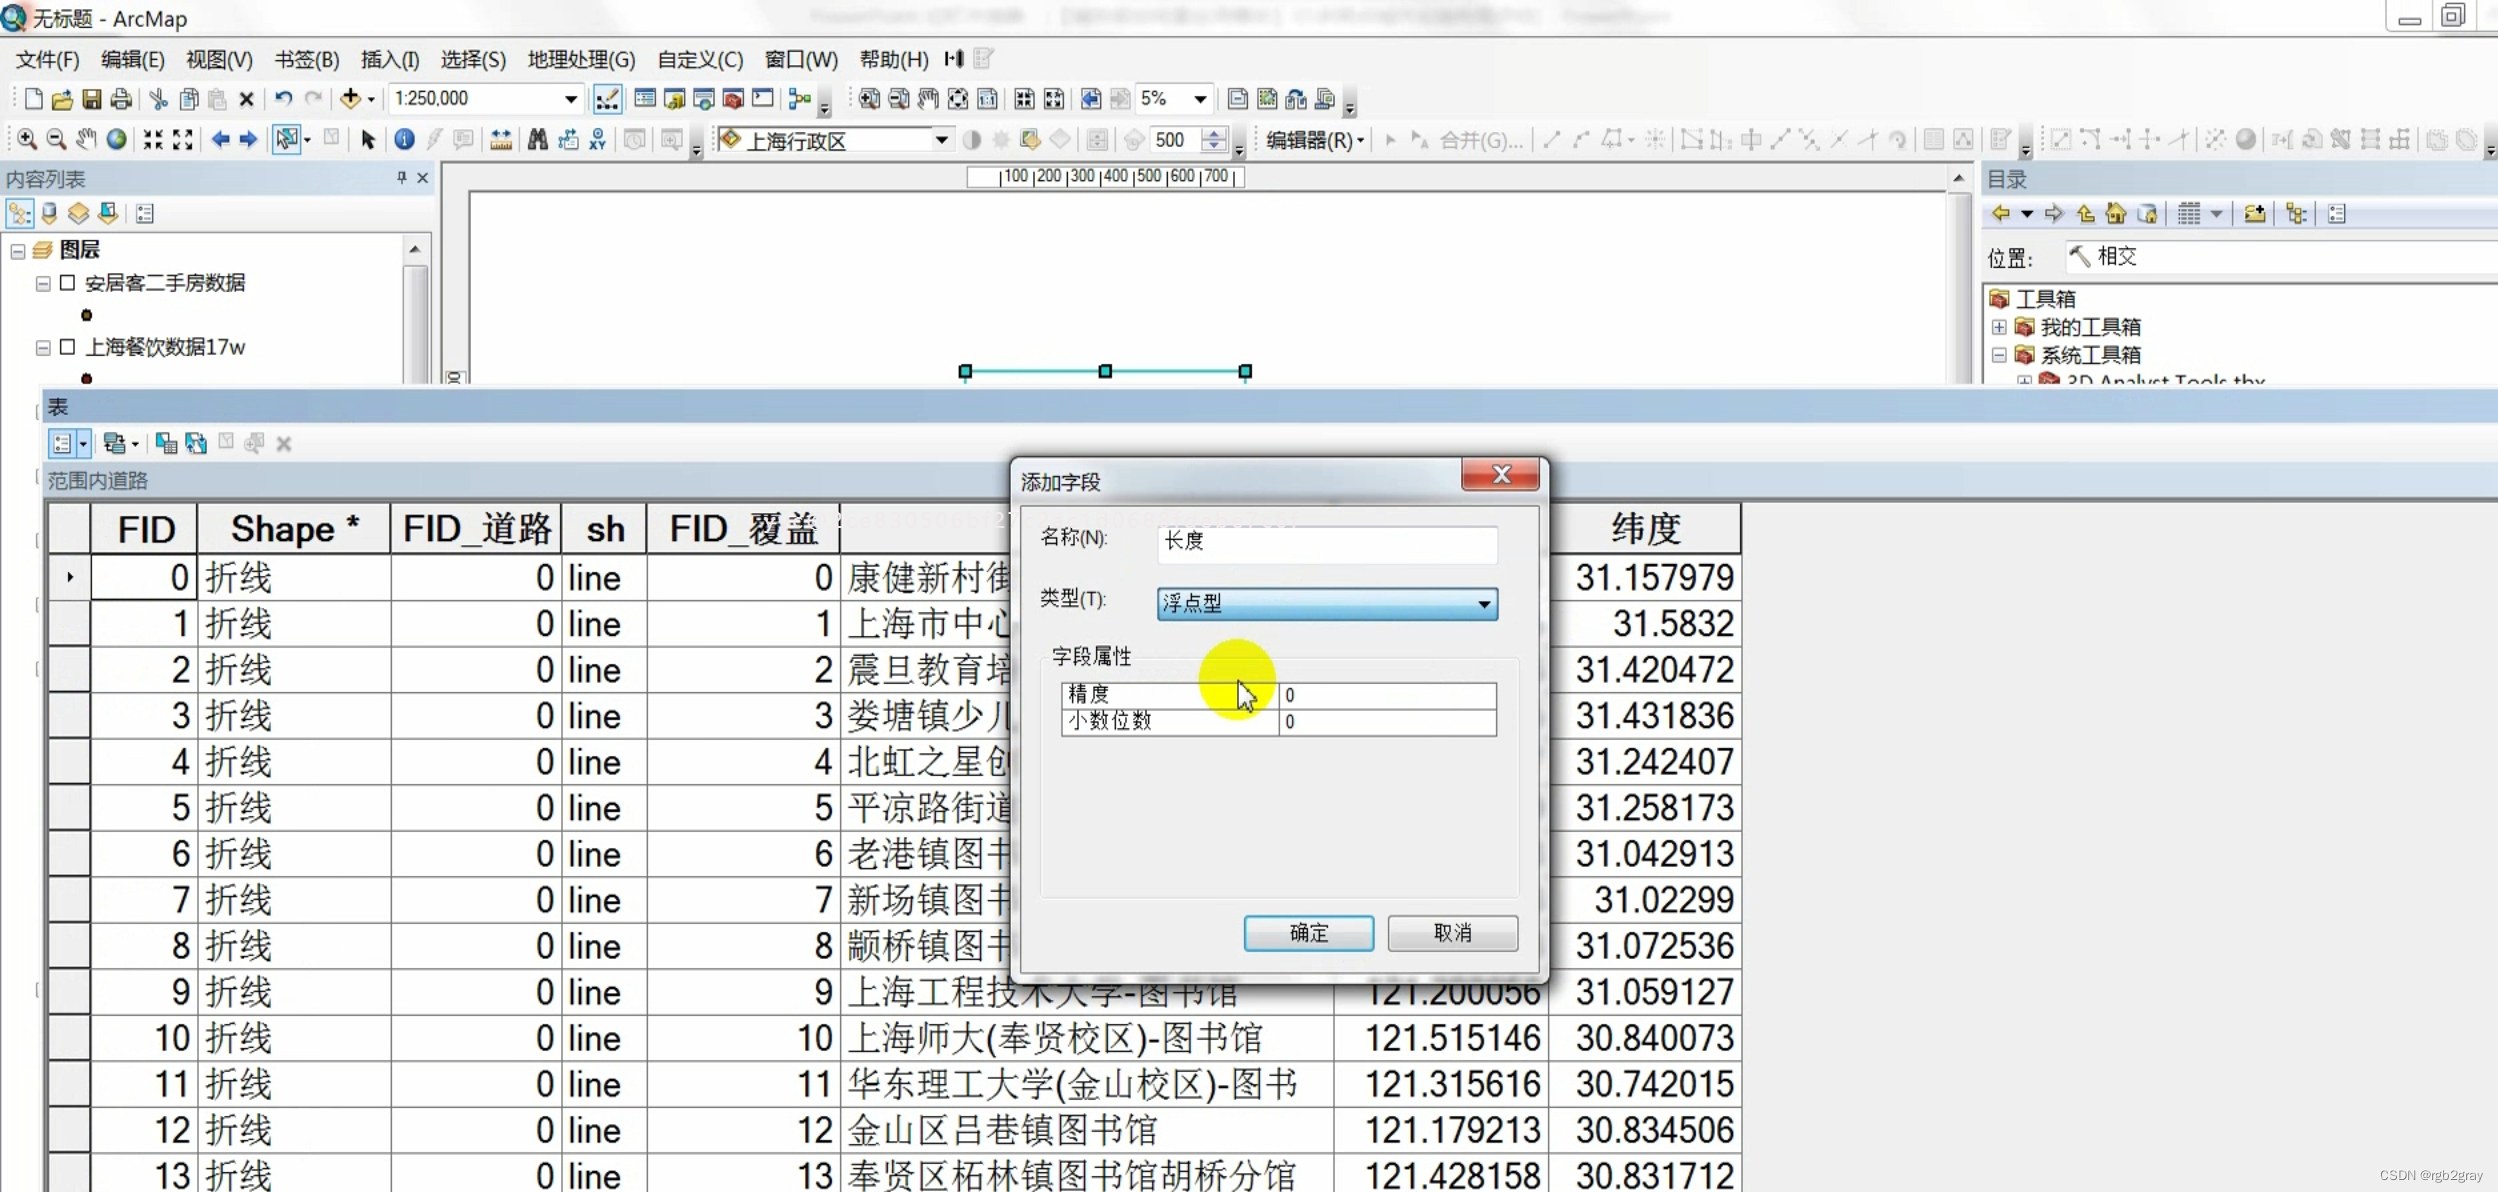The image size is (2498, 1192).
Task: Click List By Selection icon in contents
Action: click(108, 213)
